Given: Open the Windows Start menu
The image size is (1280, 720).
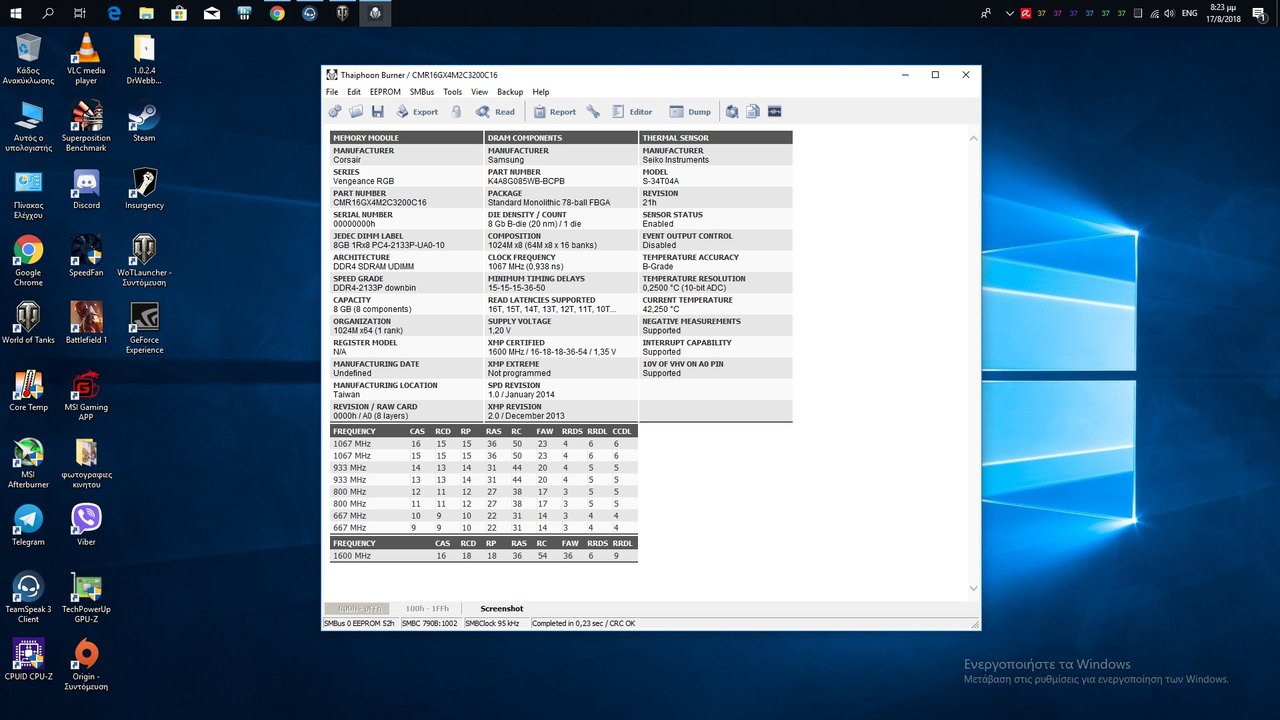Looking at the screenshot, I should tap(16, 13).
